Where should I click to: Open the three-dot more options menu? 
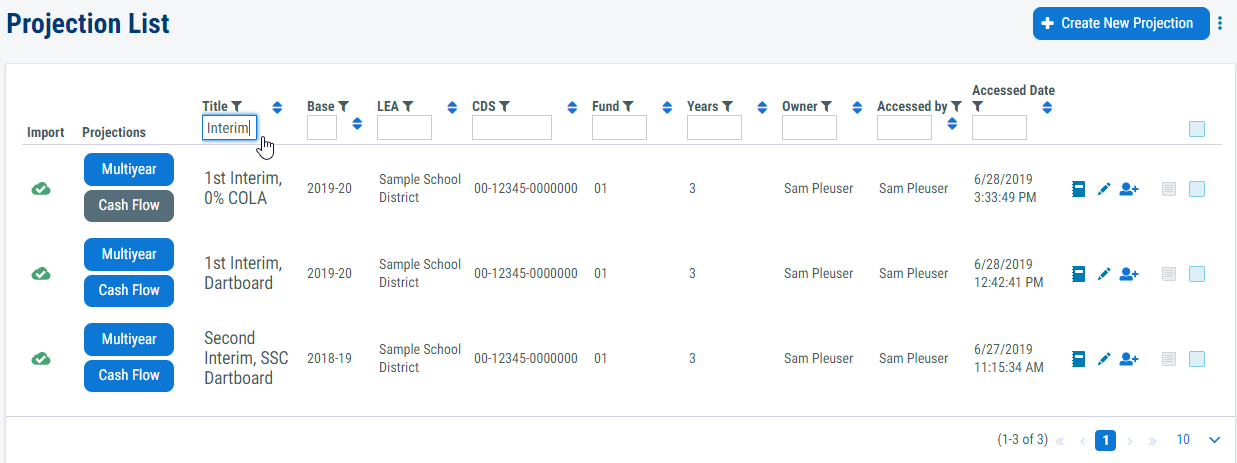click(x=1220, y=23)
